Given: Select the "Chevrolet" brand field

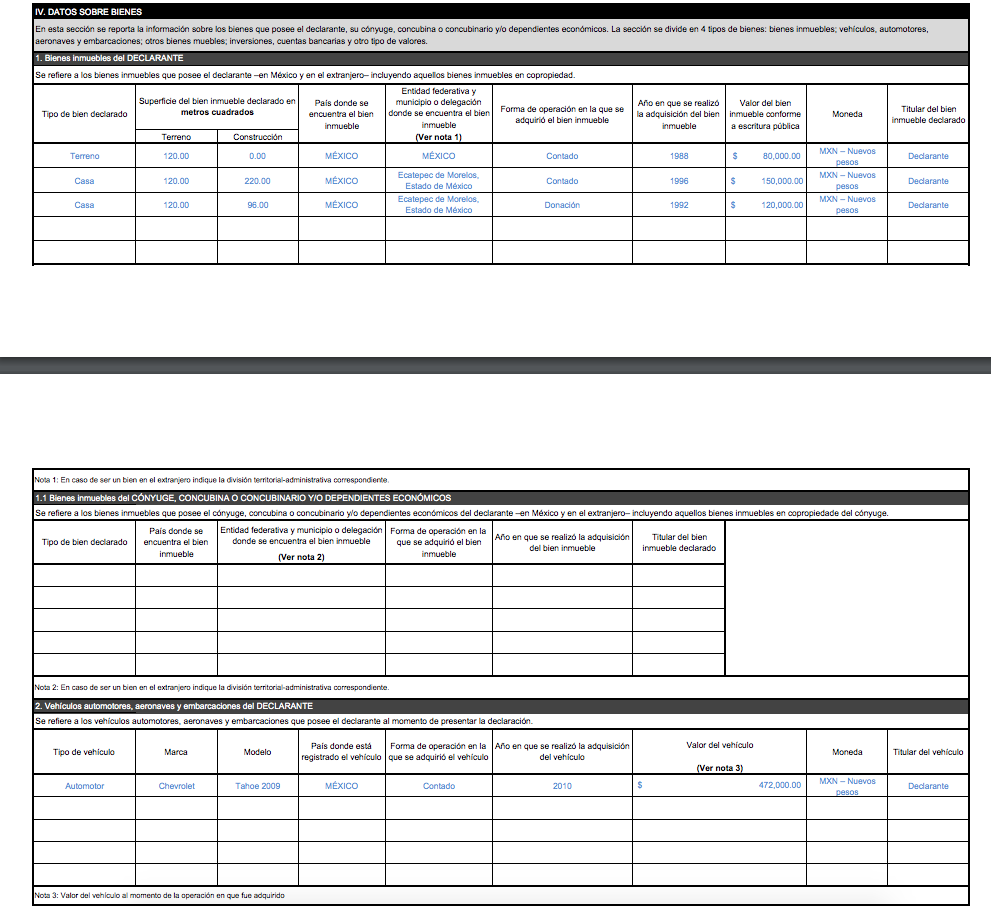Looking at the screenshot, I should click(176, 786).
